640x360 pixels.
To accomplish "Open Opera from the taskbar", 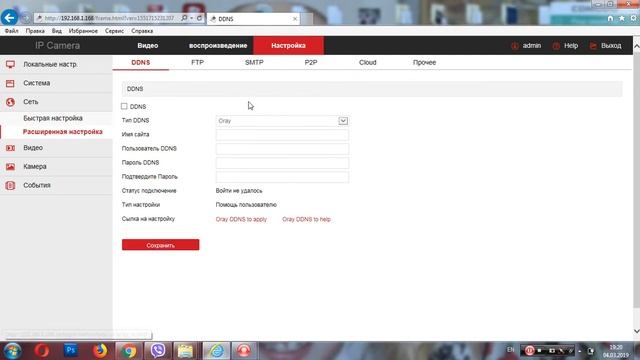I will (x=42, y=351).
